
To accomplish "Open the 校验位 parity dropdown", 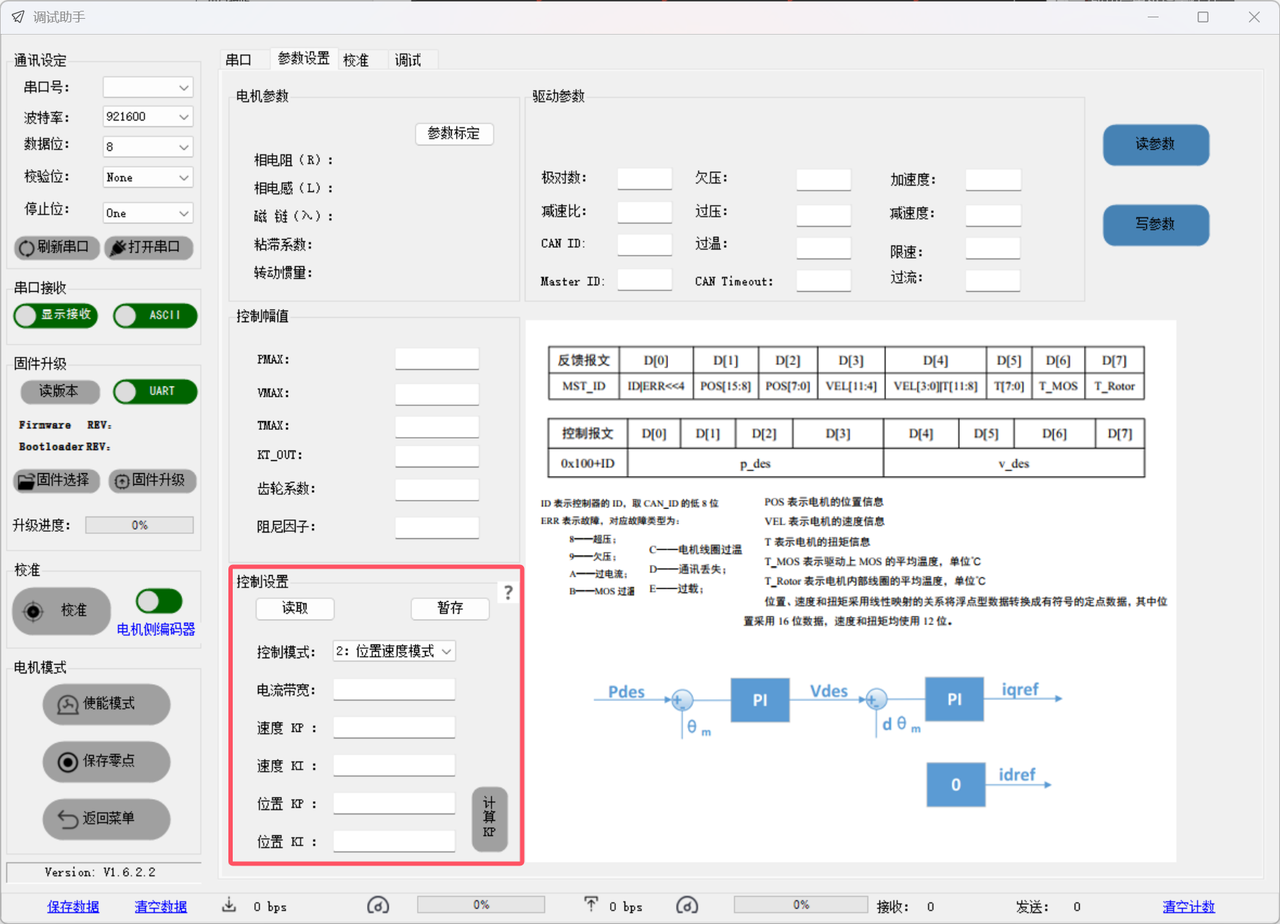I will click(147, 177).
